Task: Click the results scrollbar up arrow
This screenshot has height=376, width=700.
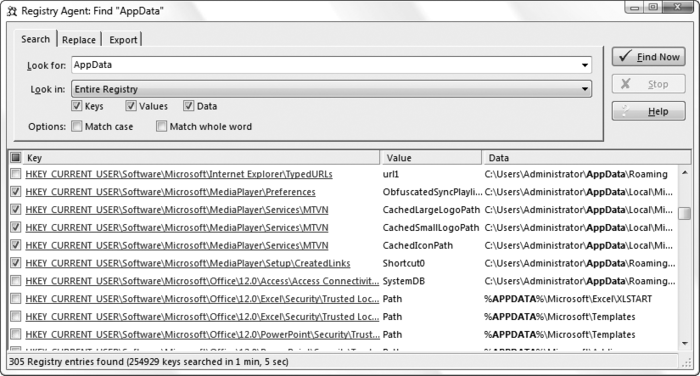Action: [685, 173]
